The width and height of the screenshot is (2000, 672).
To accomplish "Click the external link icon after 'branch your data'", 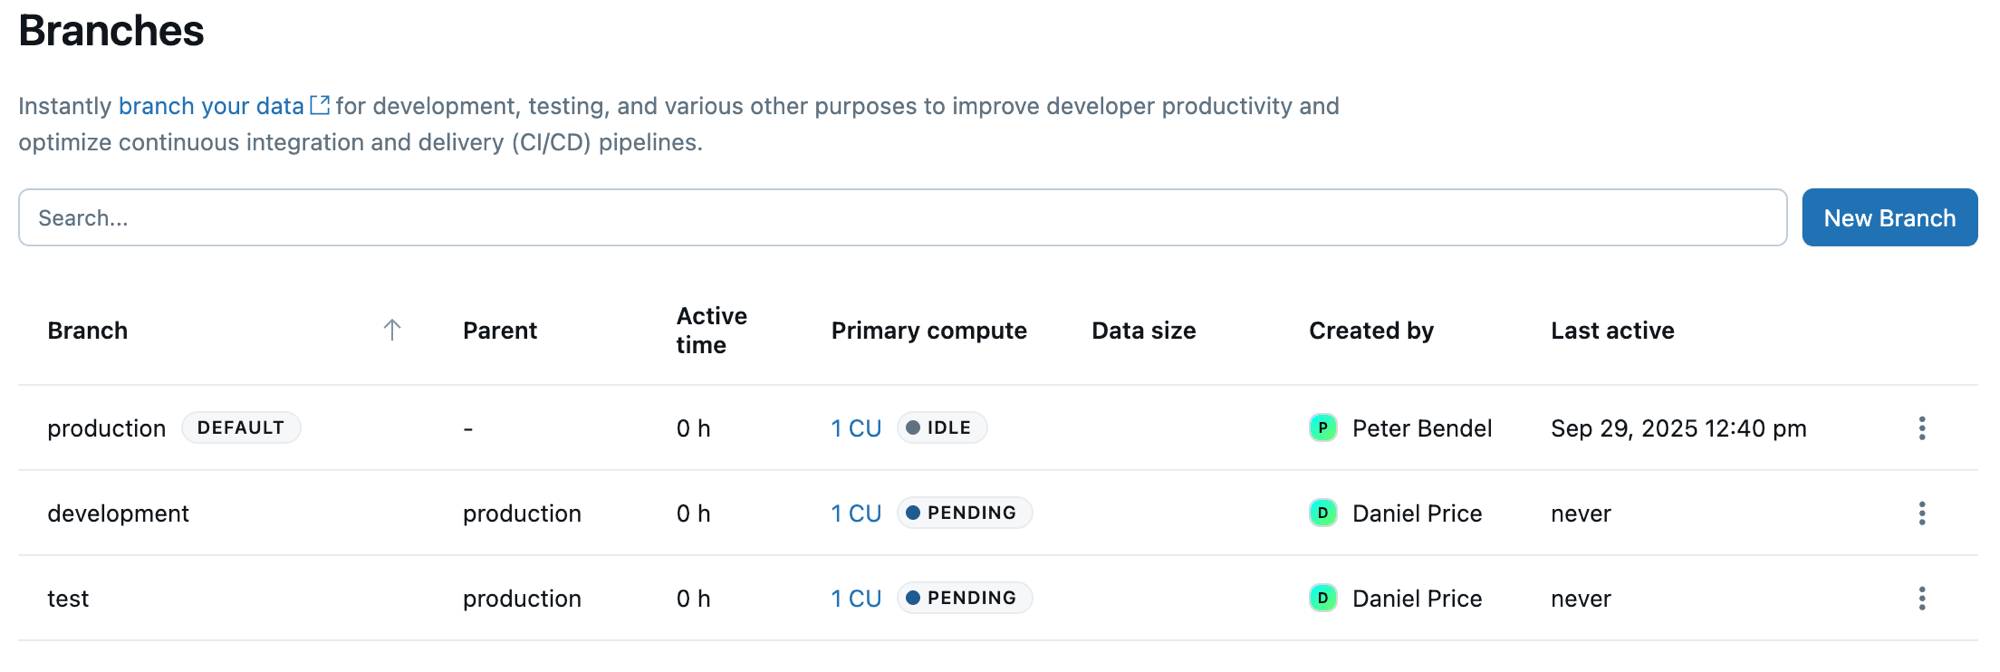I will tap(320, 105).
